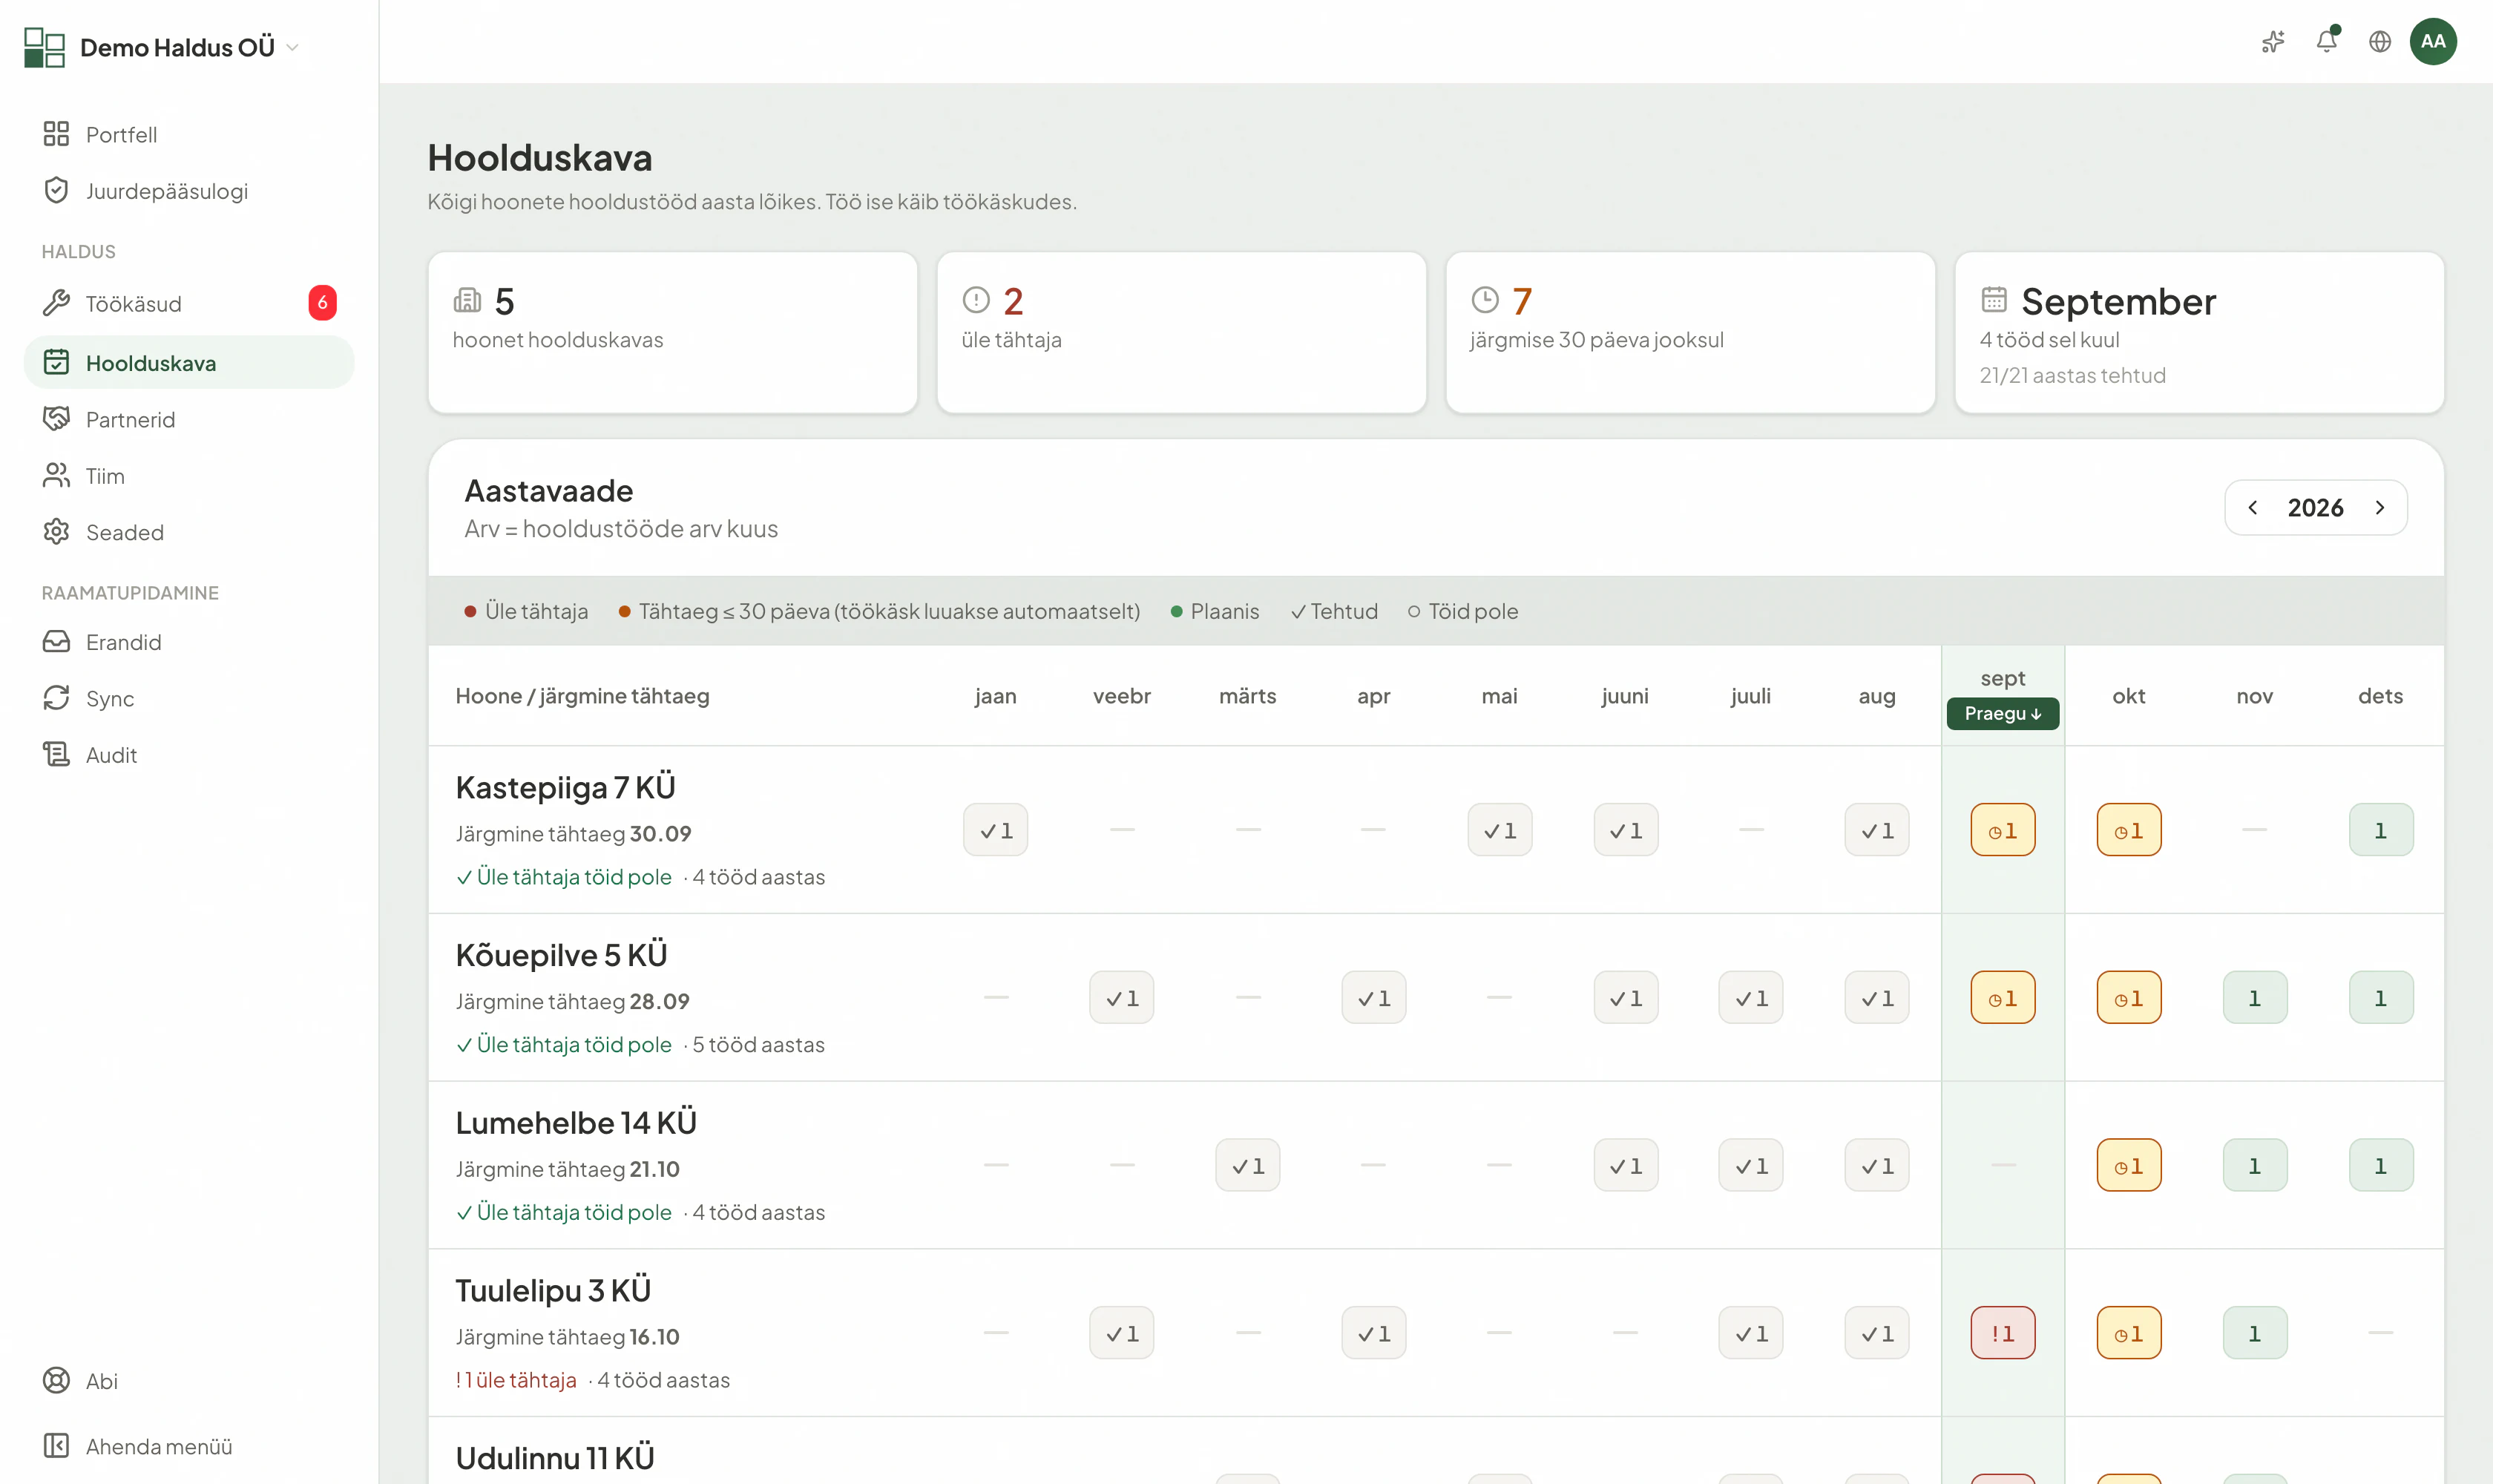Open the Partnerid page
Image resolution: width=2493 pixels, height=1484 pixels.
189,419
